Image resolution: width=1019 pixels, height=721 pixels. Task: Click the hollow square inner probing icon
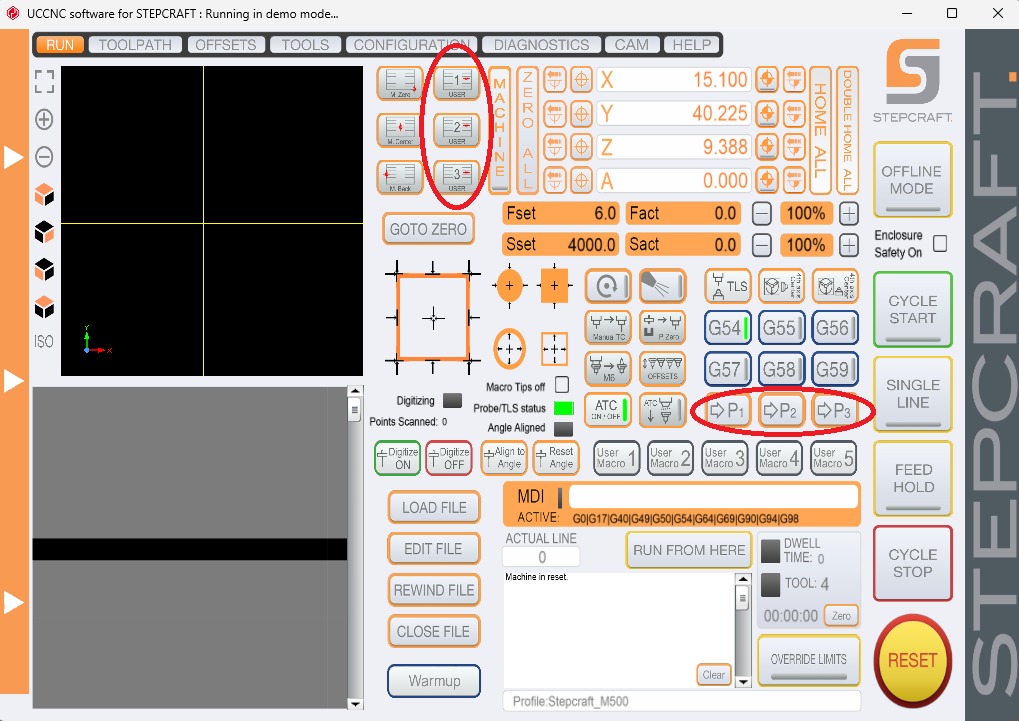pyautogui.click(x=554, y=349)
